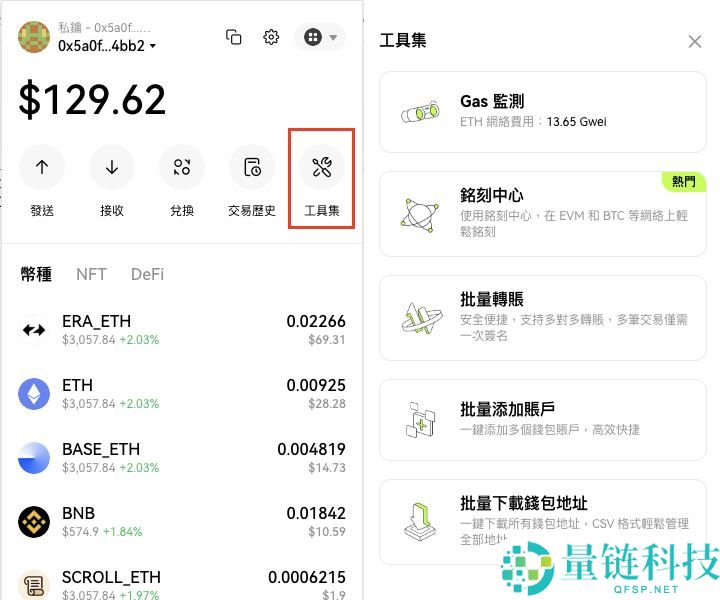Click the ERA_ETH value $69.31
The image size is (720, 600).
[x=326, y=340]
